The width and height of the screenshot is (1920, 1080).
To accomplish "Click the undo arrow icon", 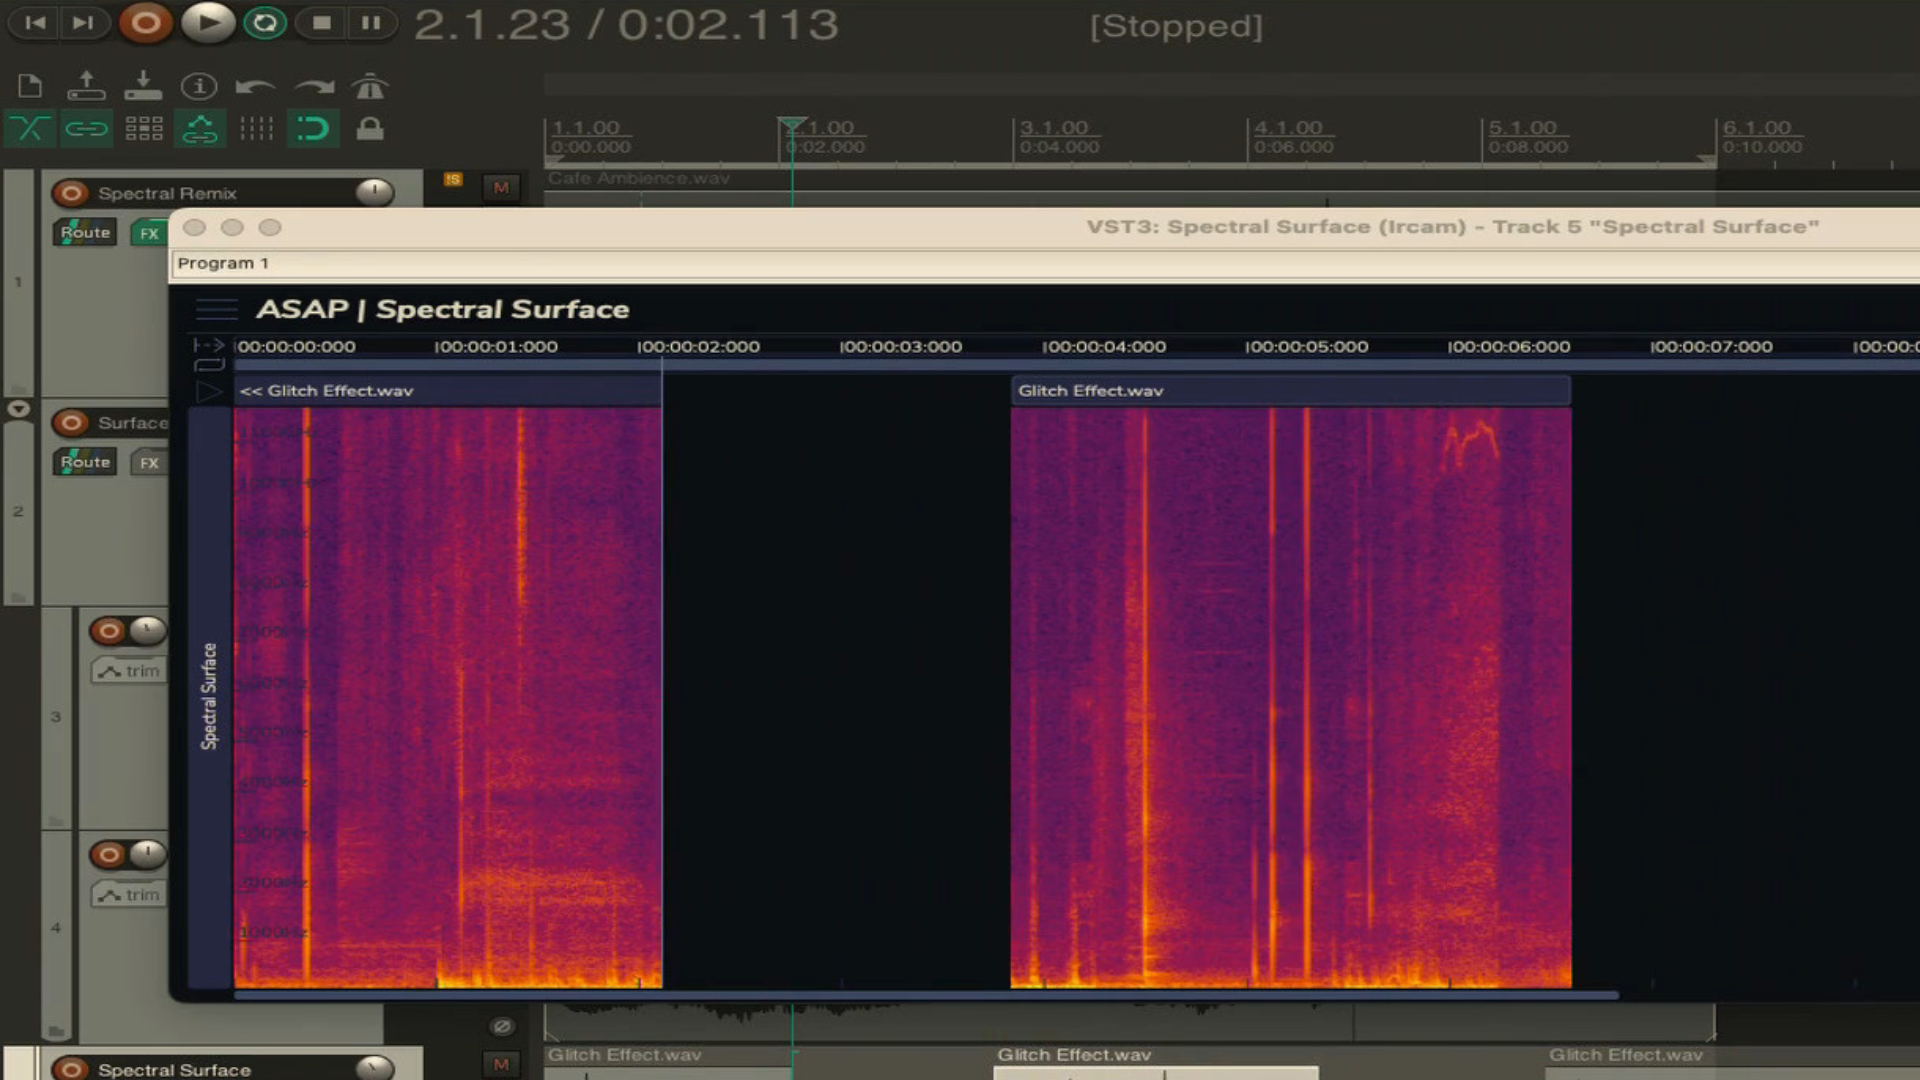I will [255, 87].
